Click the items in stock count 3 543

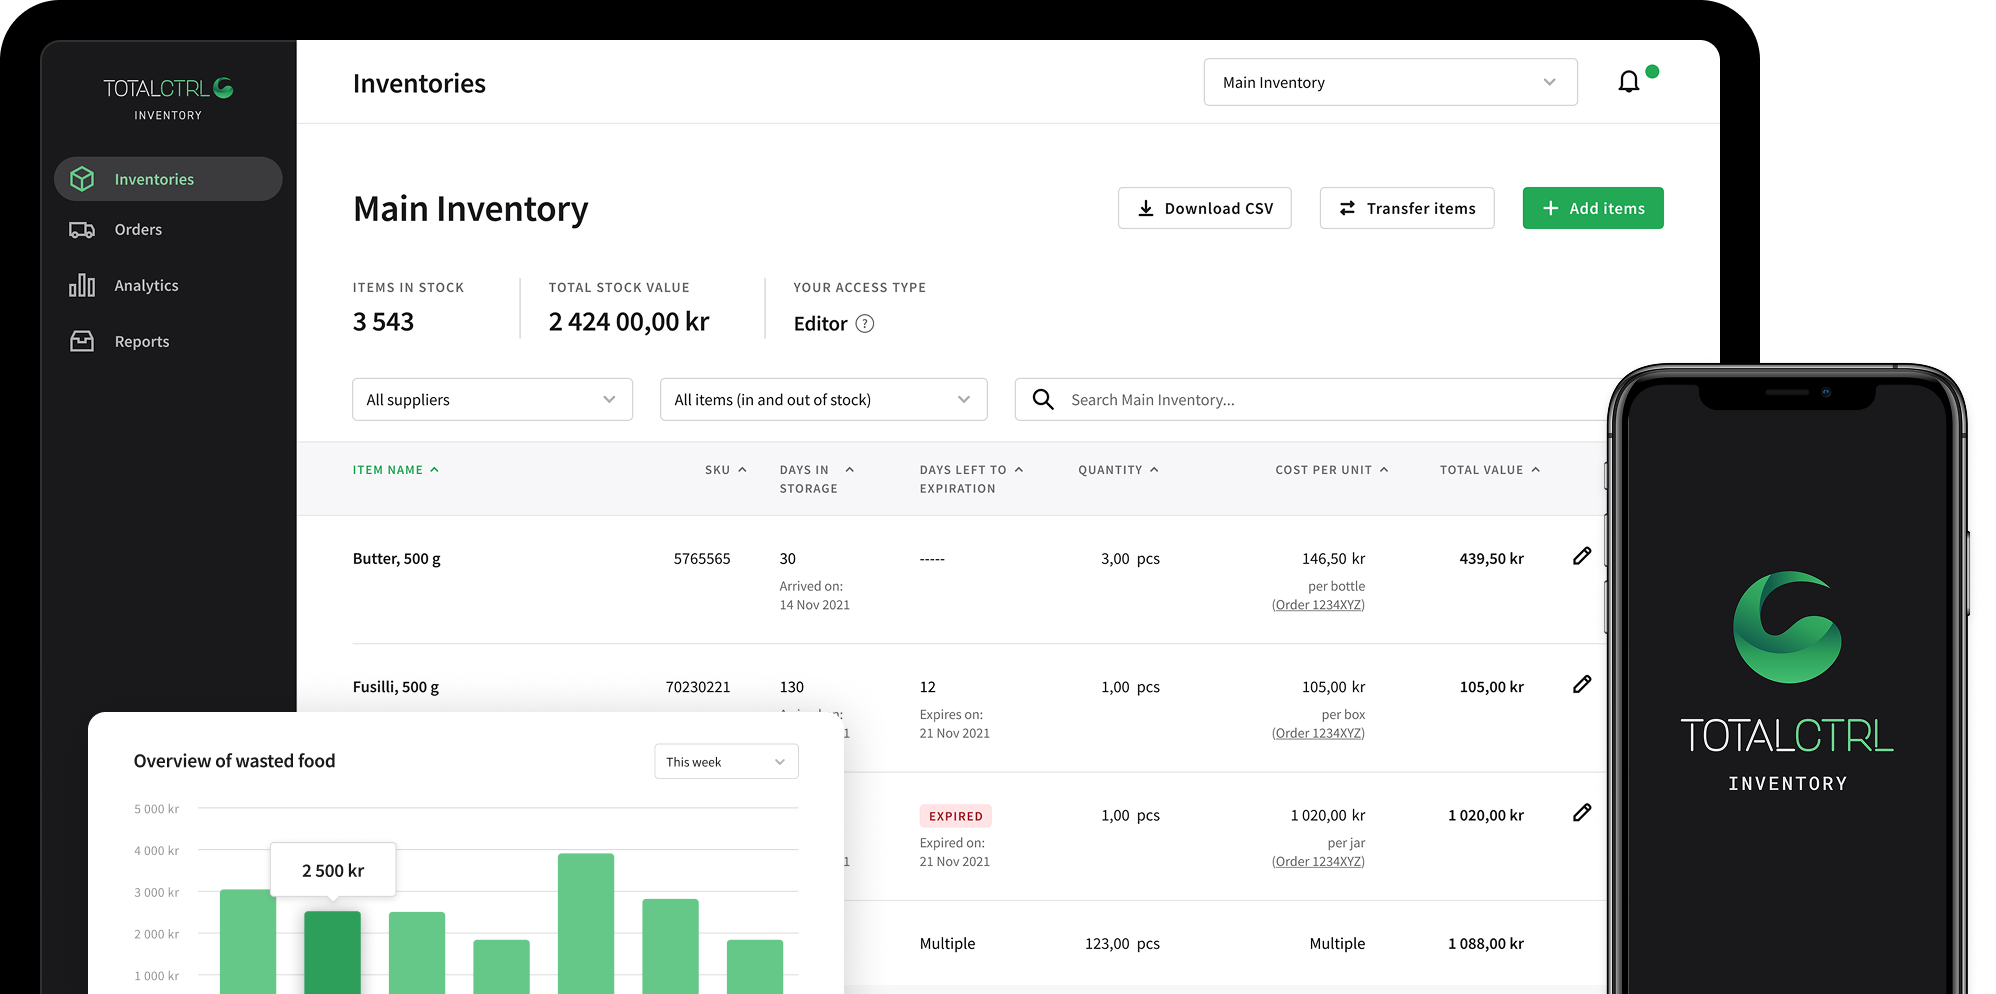[x=383, y=322]
